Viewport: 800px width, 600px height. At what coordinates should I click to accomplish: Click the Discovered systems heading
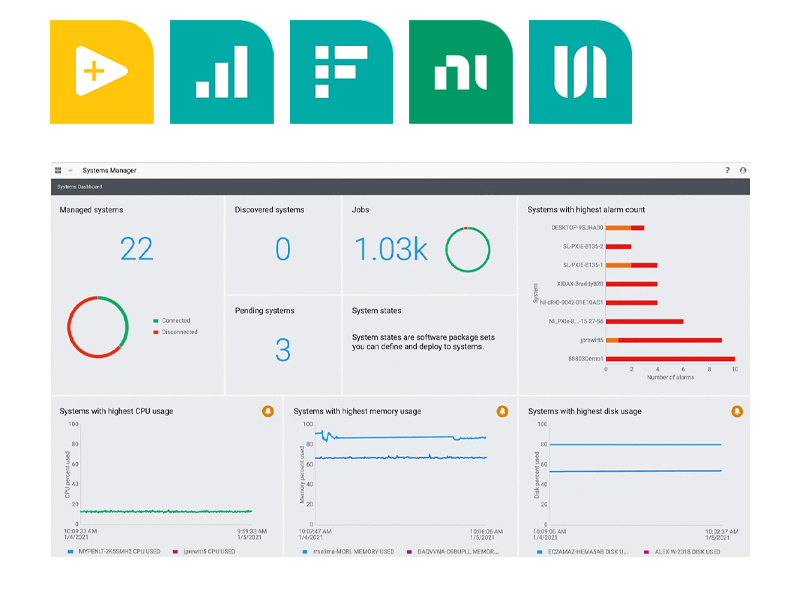pyautogui.click(x=269, y=210)
